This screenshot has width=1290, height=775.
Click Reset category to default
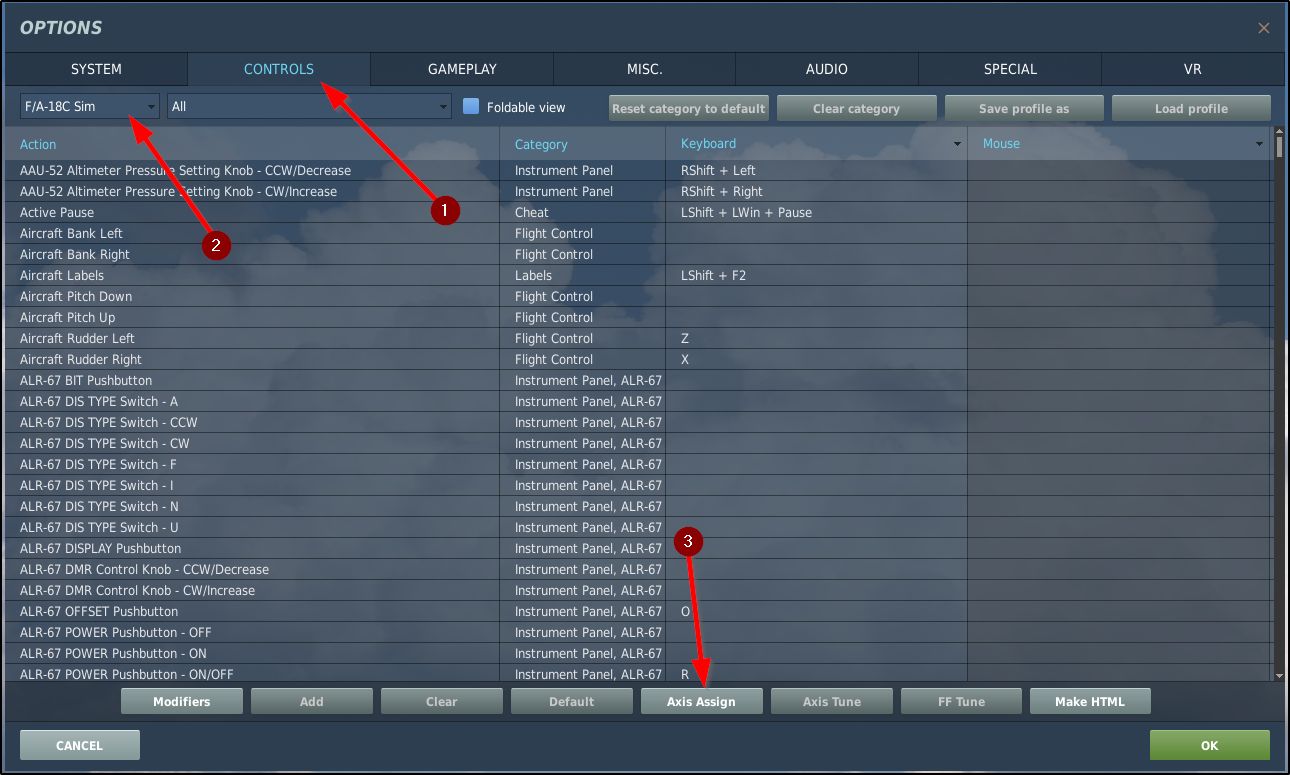688,108
